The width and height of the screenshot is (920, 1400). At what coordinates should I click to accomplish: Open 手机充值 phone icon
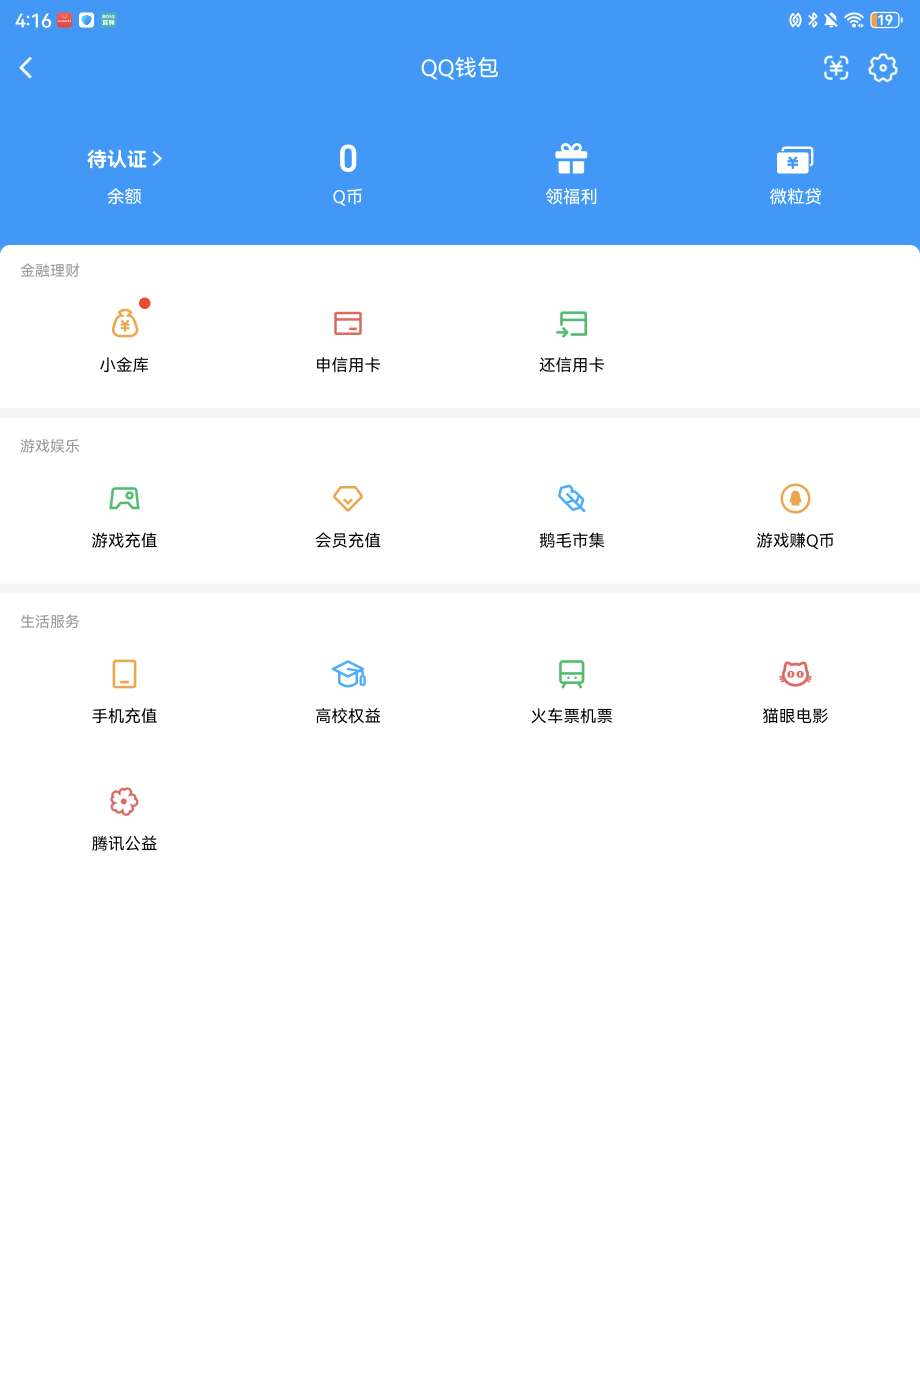(x=124, y=674)
